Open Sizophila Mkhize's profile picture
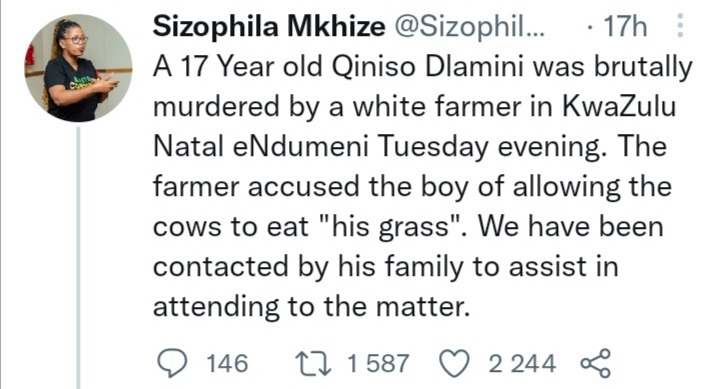The width and height of the screenshot is (719, 389). point(78,68)
